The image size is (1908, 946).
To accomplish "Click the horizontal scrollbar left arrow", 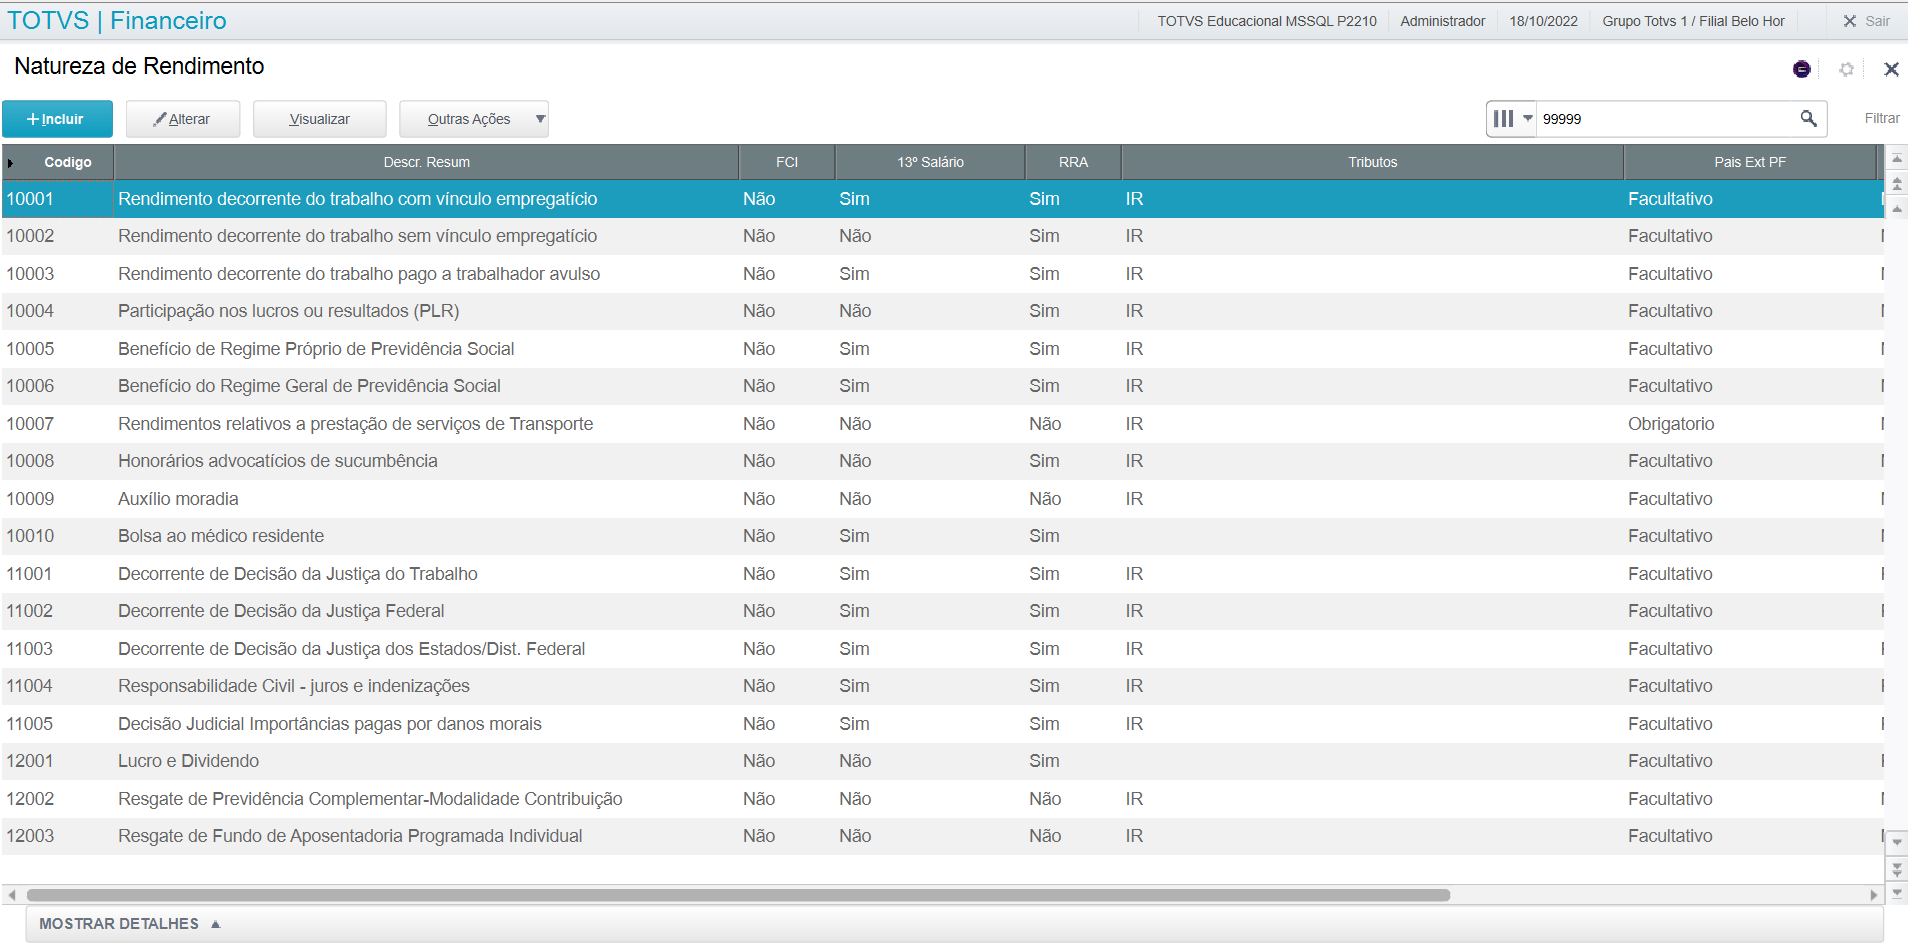I will (x=11, y=895).
